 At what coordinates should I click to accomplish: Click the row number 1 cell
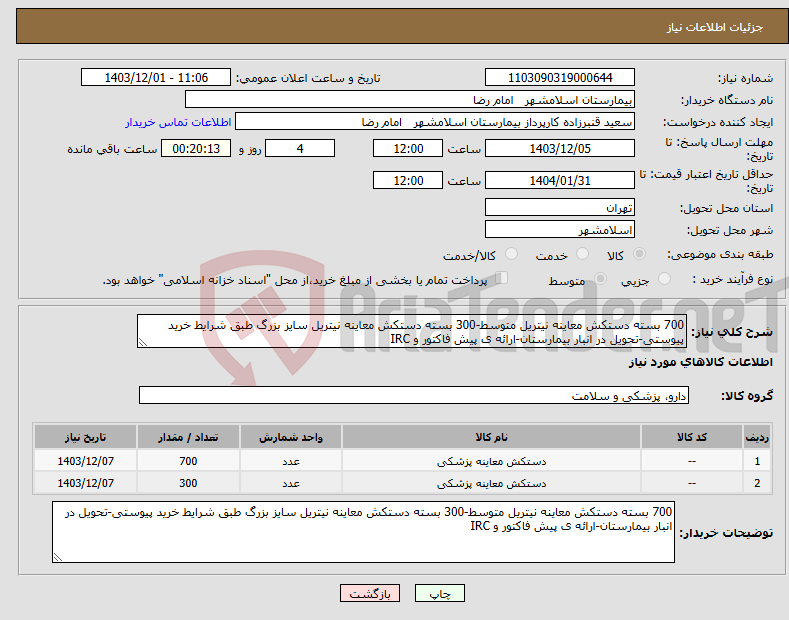pyautogui.click(x=757, y=461)
